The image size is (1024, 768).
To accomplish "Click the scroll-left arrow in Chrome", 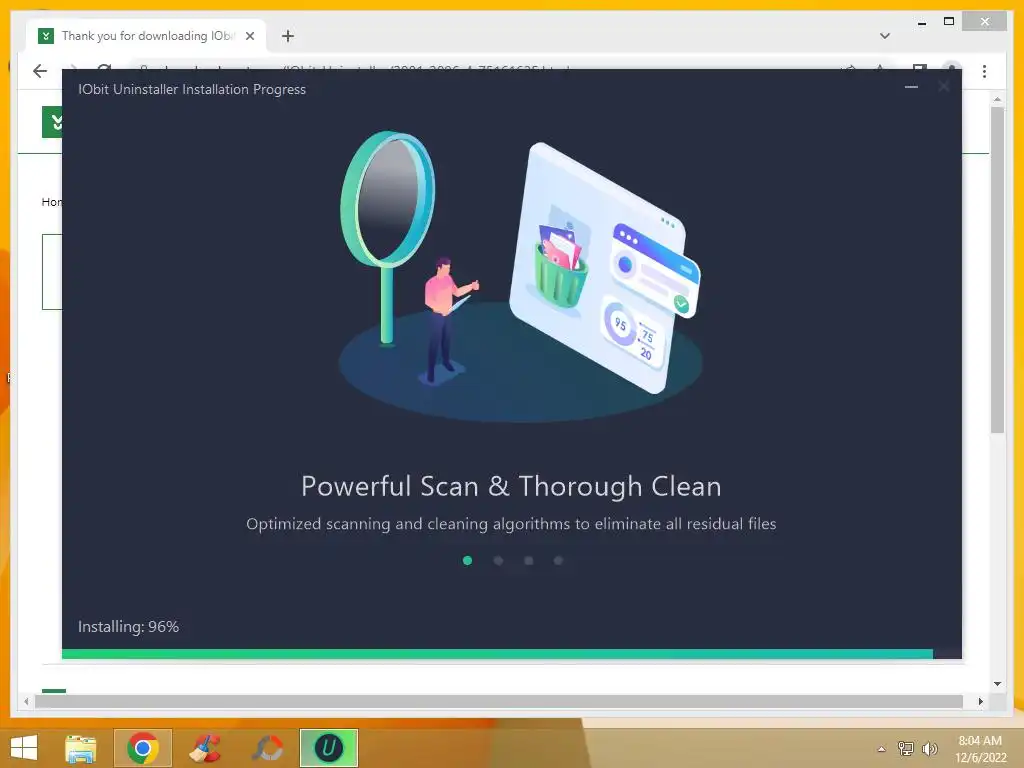I will 26,701.
